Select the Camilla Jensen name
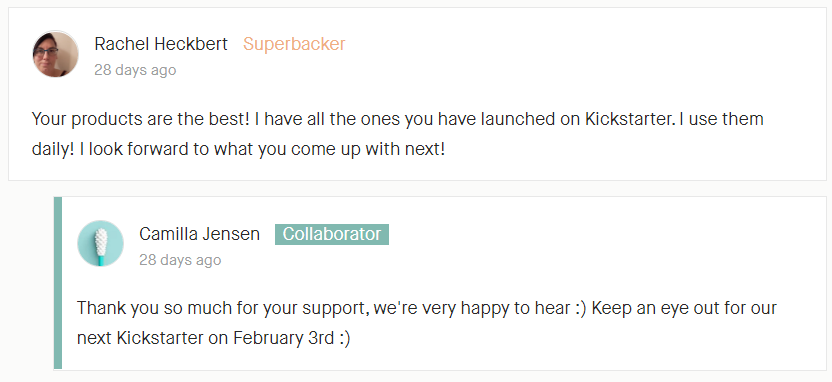Screen dimensions: 832x382 [x=200, y=234]
